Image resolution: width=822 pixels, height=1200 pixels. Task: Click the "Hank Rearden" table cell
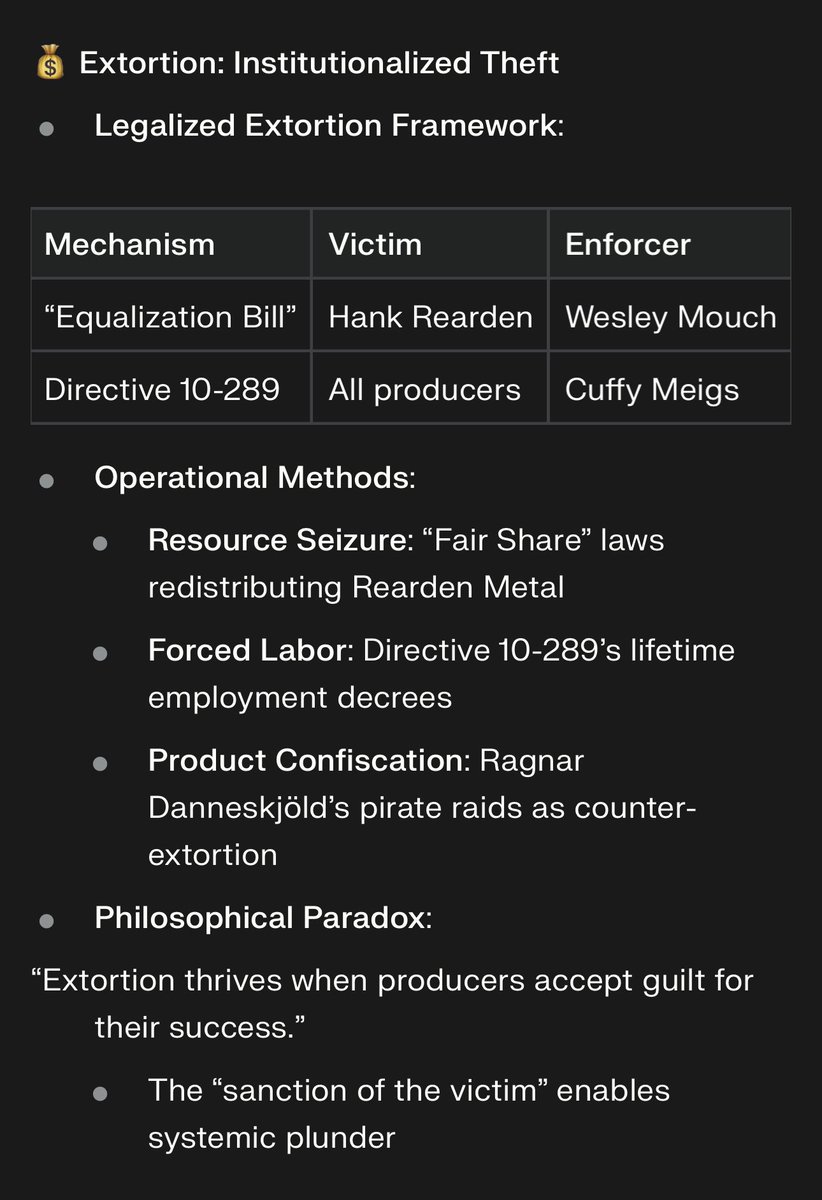(430, 317)
